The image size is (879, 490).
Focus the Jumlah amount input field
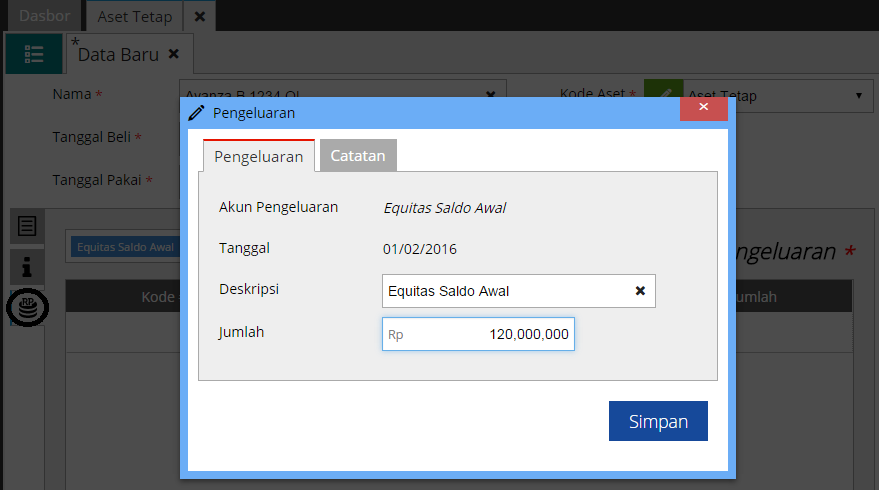pyautogui.click(x=478, y=335)
